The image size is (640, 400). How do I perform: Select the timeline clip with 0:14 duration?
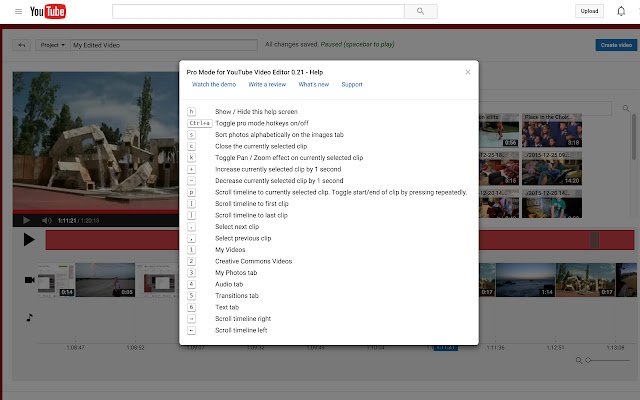56,280
